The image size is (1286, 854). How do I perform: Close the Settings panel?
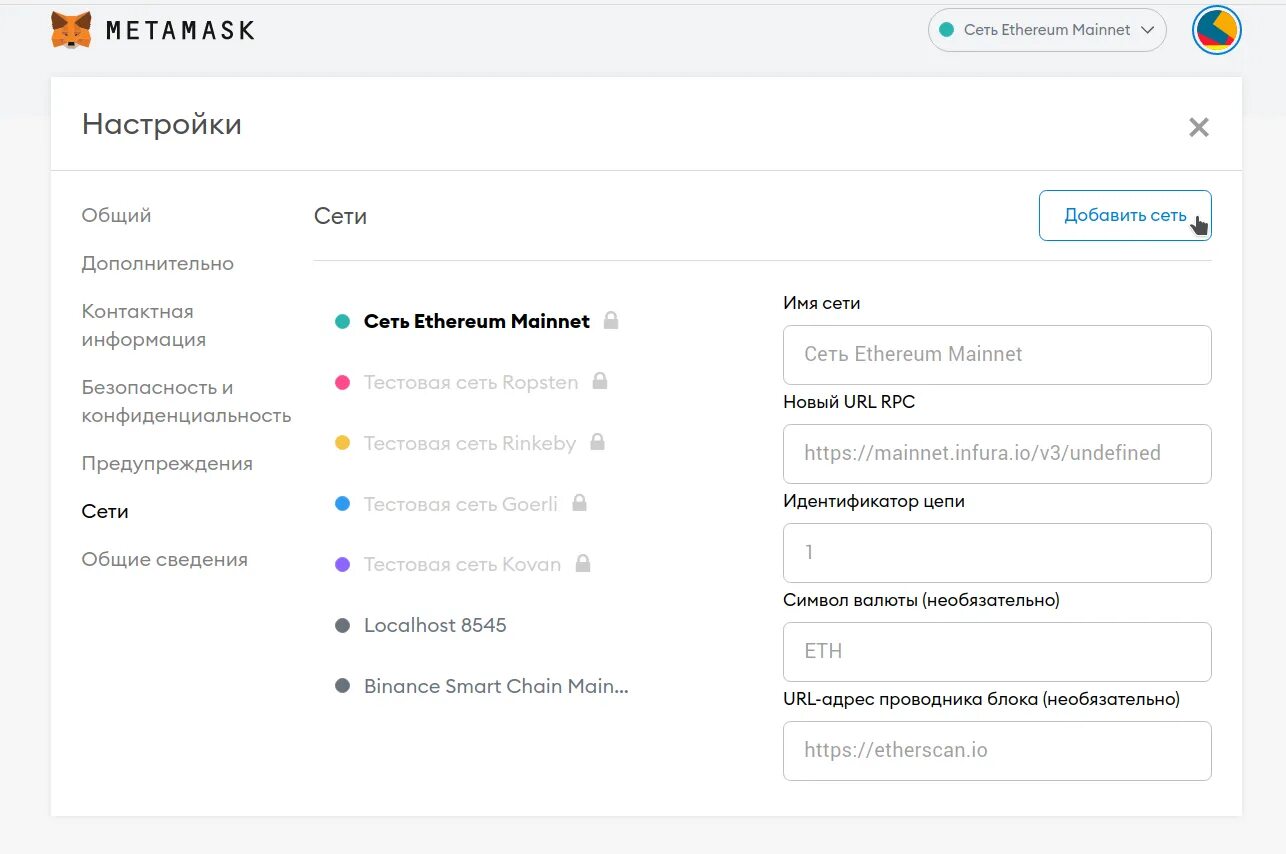point(1198,127)
